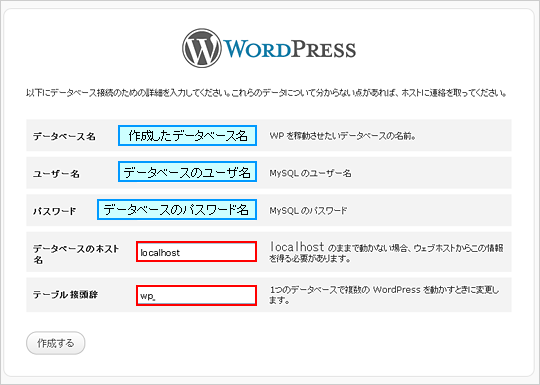
Task: Click the WordPress wordmark text logo
Action: tap(290, 50)
